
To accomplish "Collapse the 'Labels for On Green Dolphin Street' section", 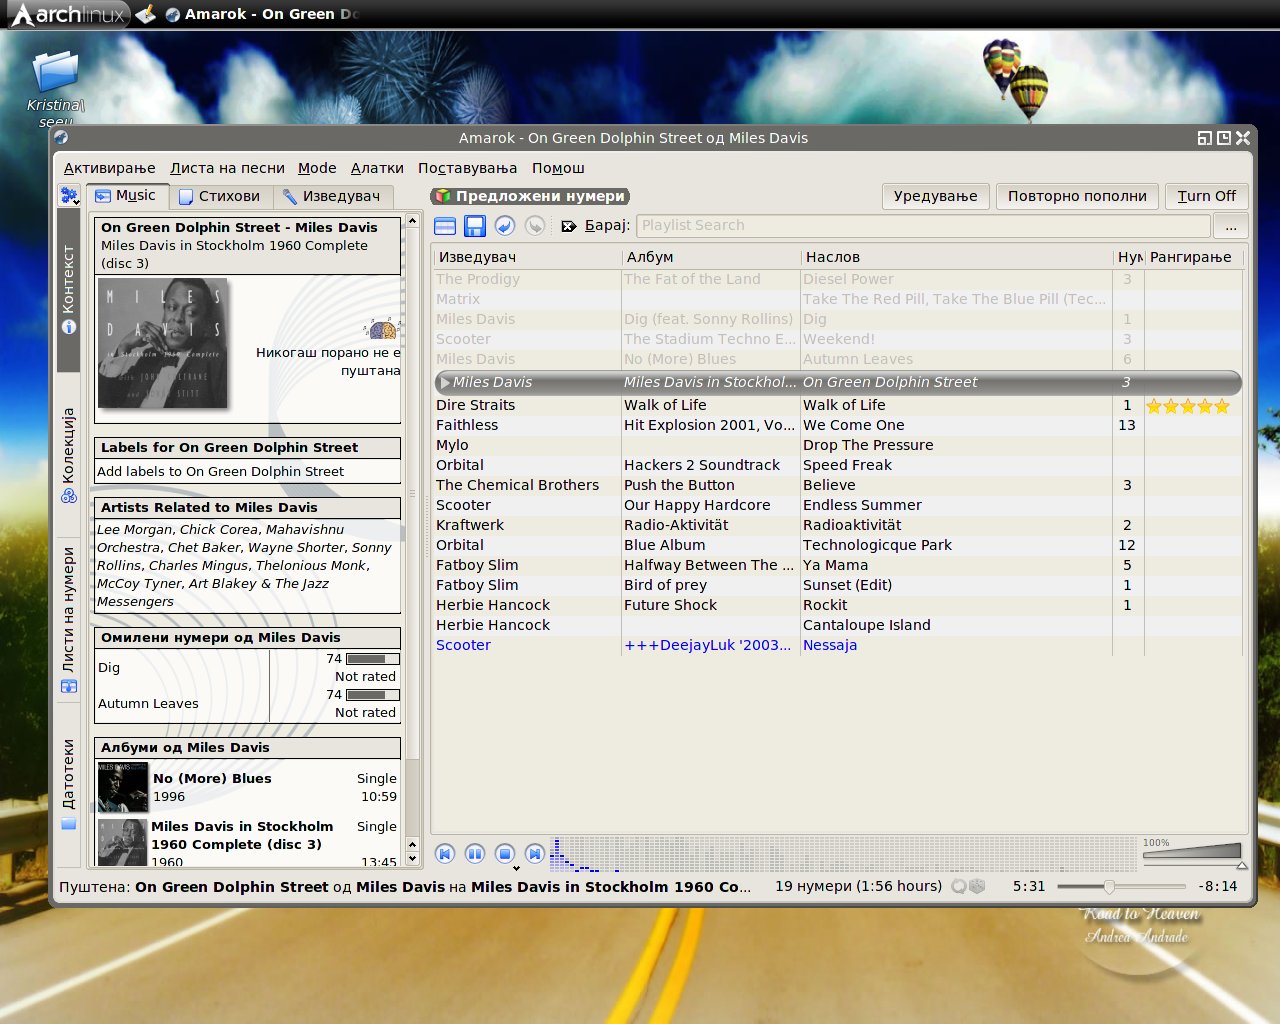I will [247, 448].
